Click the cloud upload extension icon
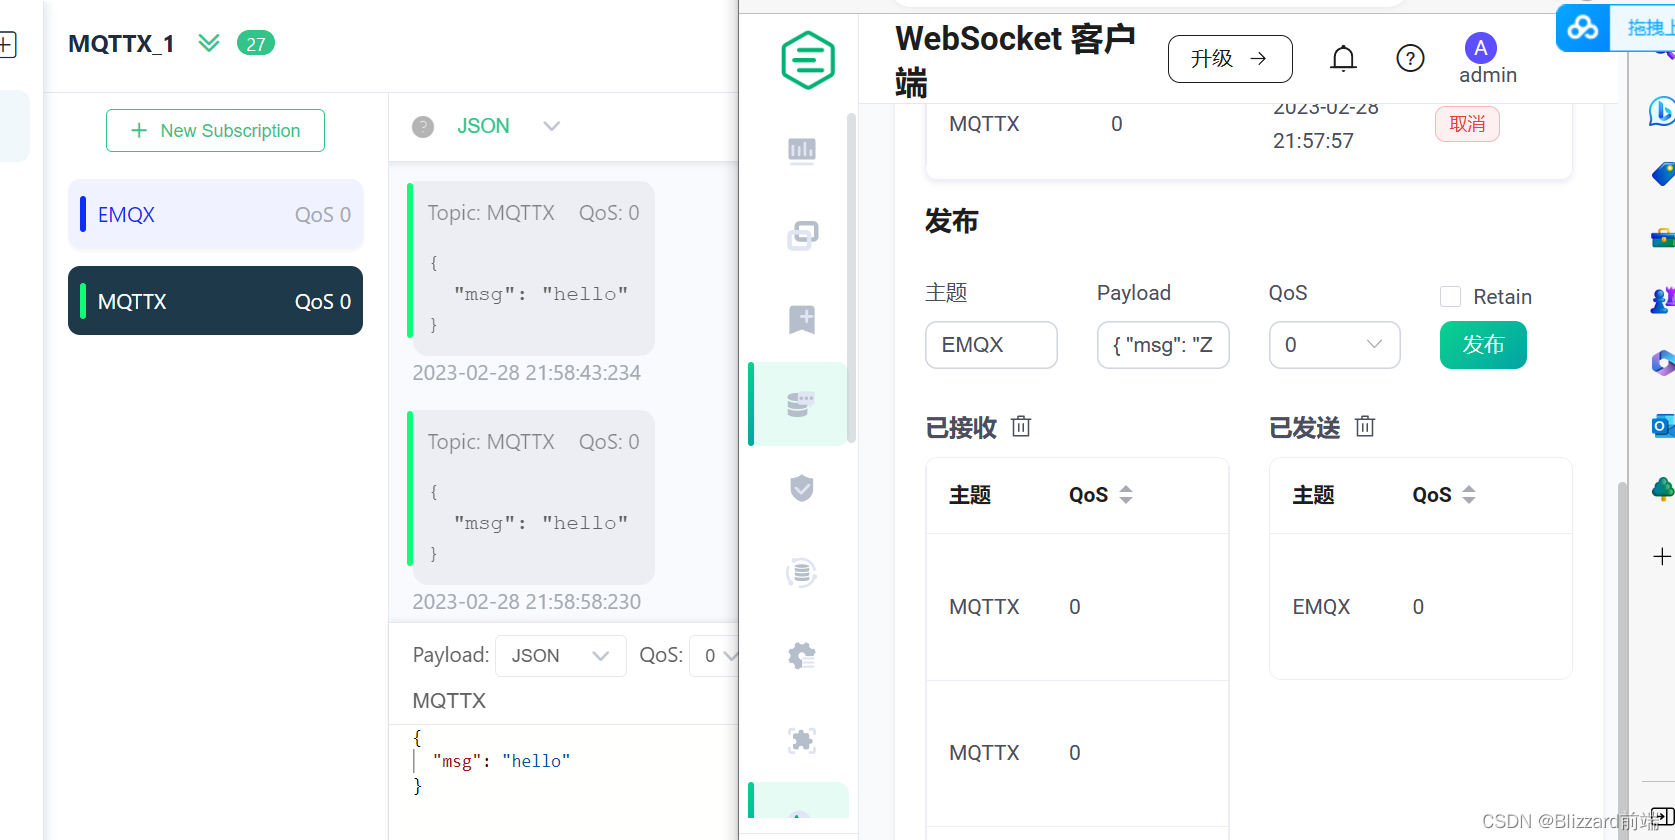The width and height of the screenshot is (1675, 840). click(x=1583, y=27)
